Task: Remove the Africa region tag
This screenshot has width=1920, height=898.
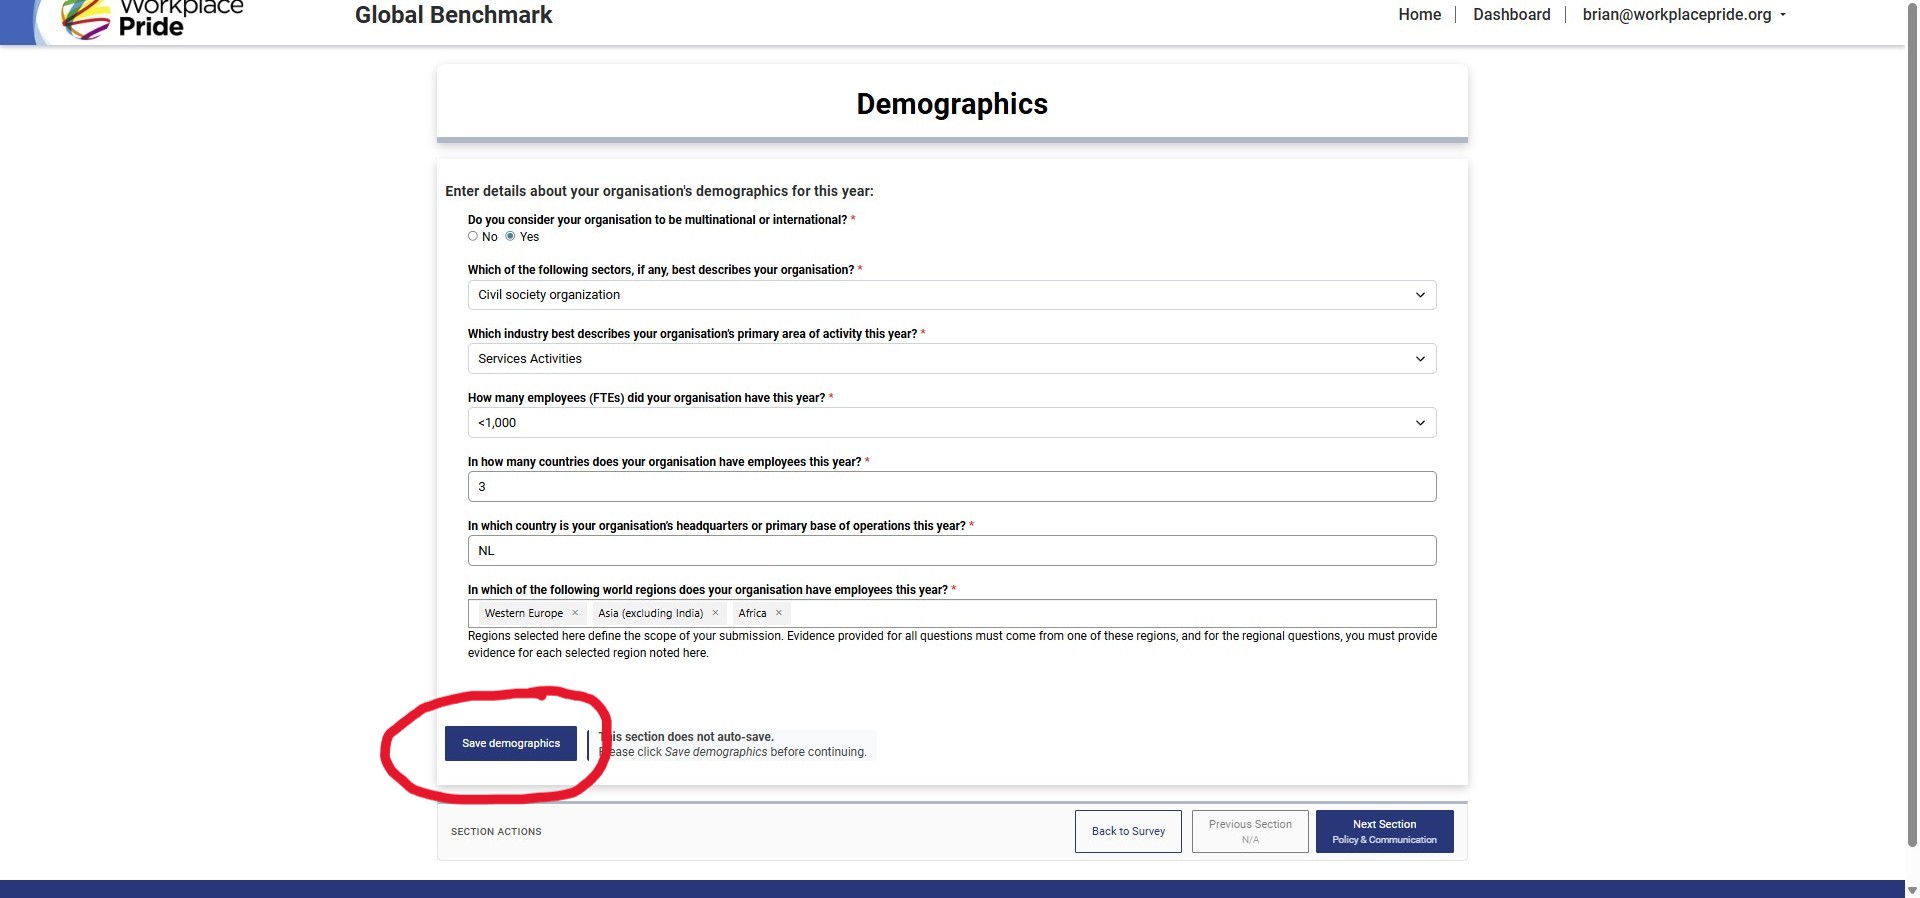Action: click(779, 613)
